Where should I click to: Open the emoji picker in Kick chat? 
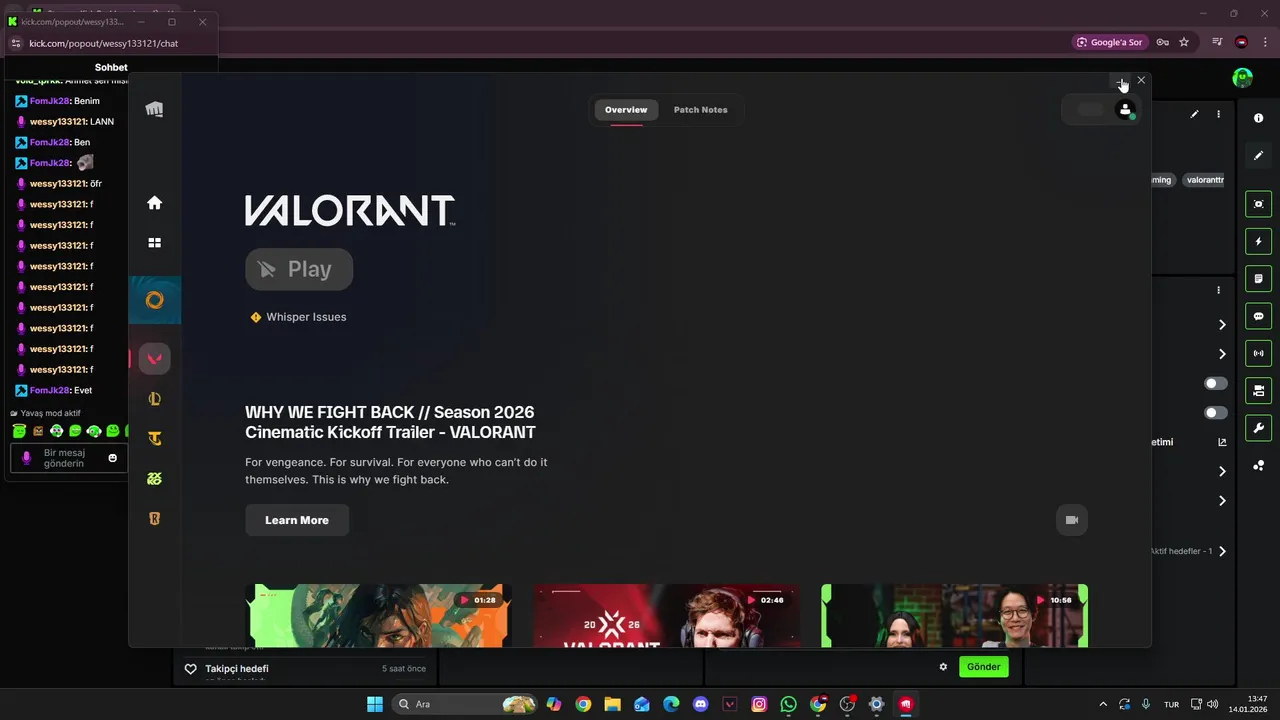pyautogui.click(x=112, y=458)
